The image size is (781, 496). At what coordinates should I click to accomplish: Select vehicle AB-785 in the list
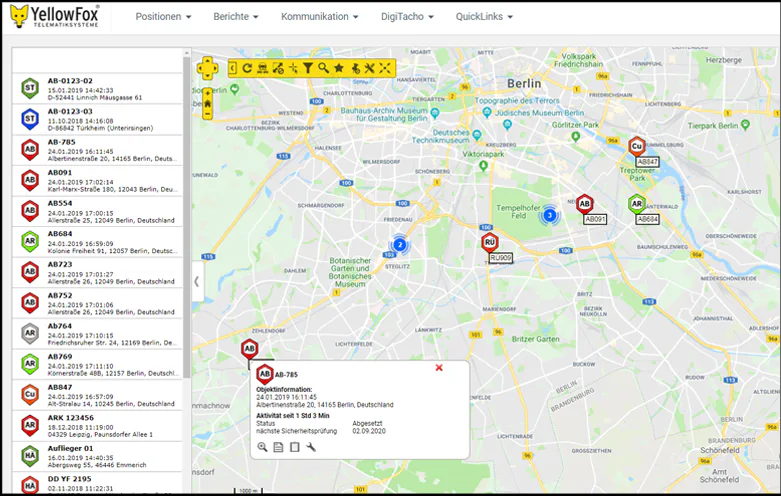point(98,150)
